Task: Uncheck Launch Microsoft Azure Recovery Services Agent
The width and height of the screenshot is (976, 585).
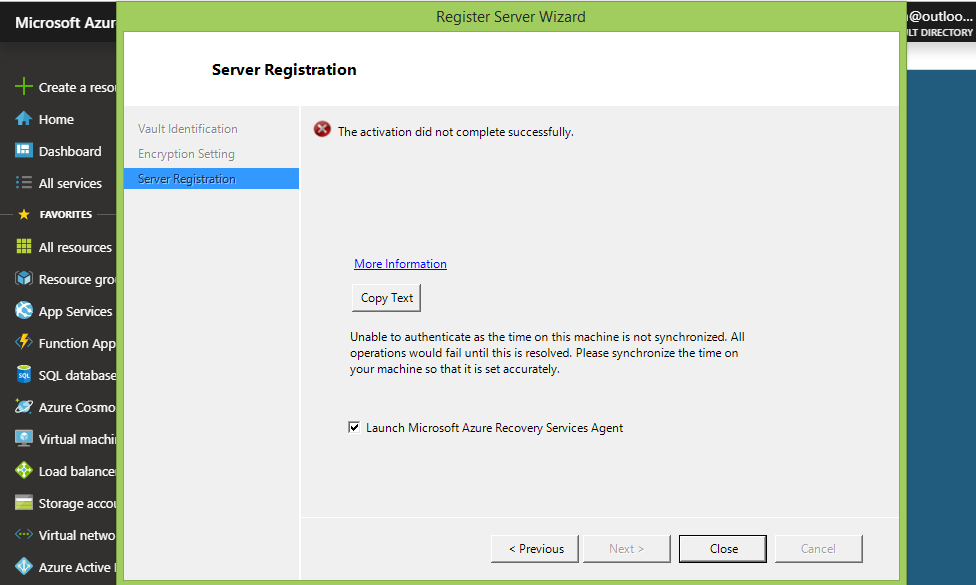Action: tap(354, 427)
